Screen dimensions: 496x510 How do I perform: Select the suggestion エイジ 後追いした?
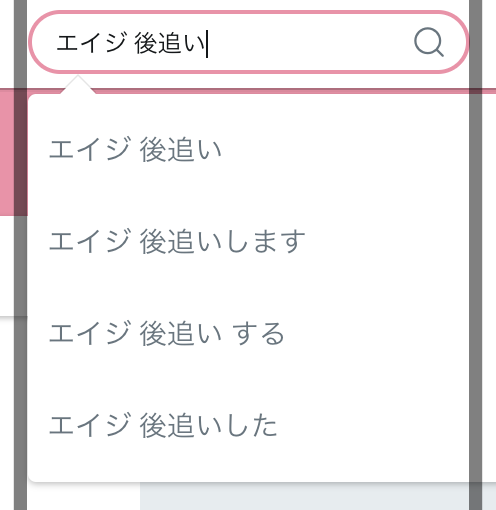163,425
